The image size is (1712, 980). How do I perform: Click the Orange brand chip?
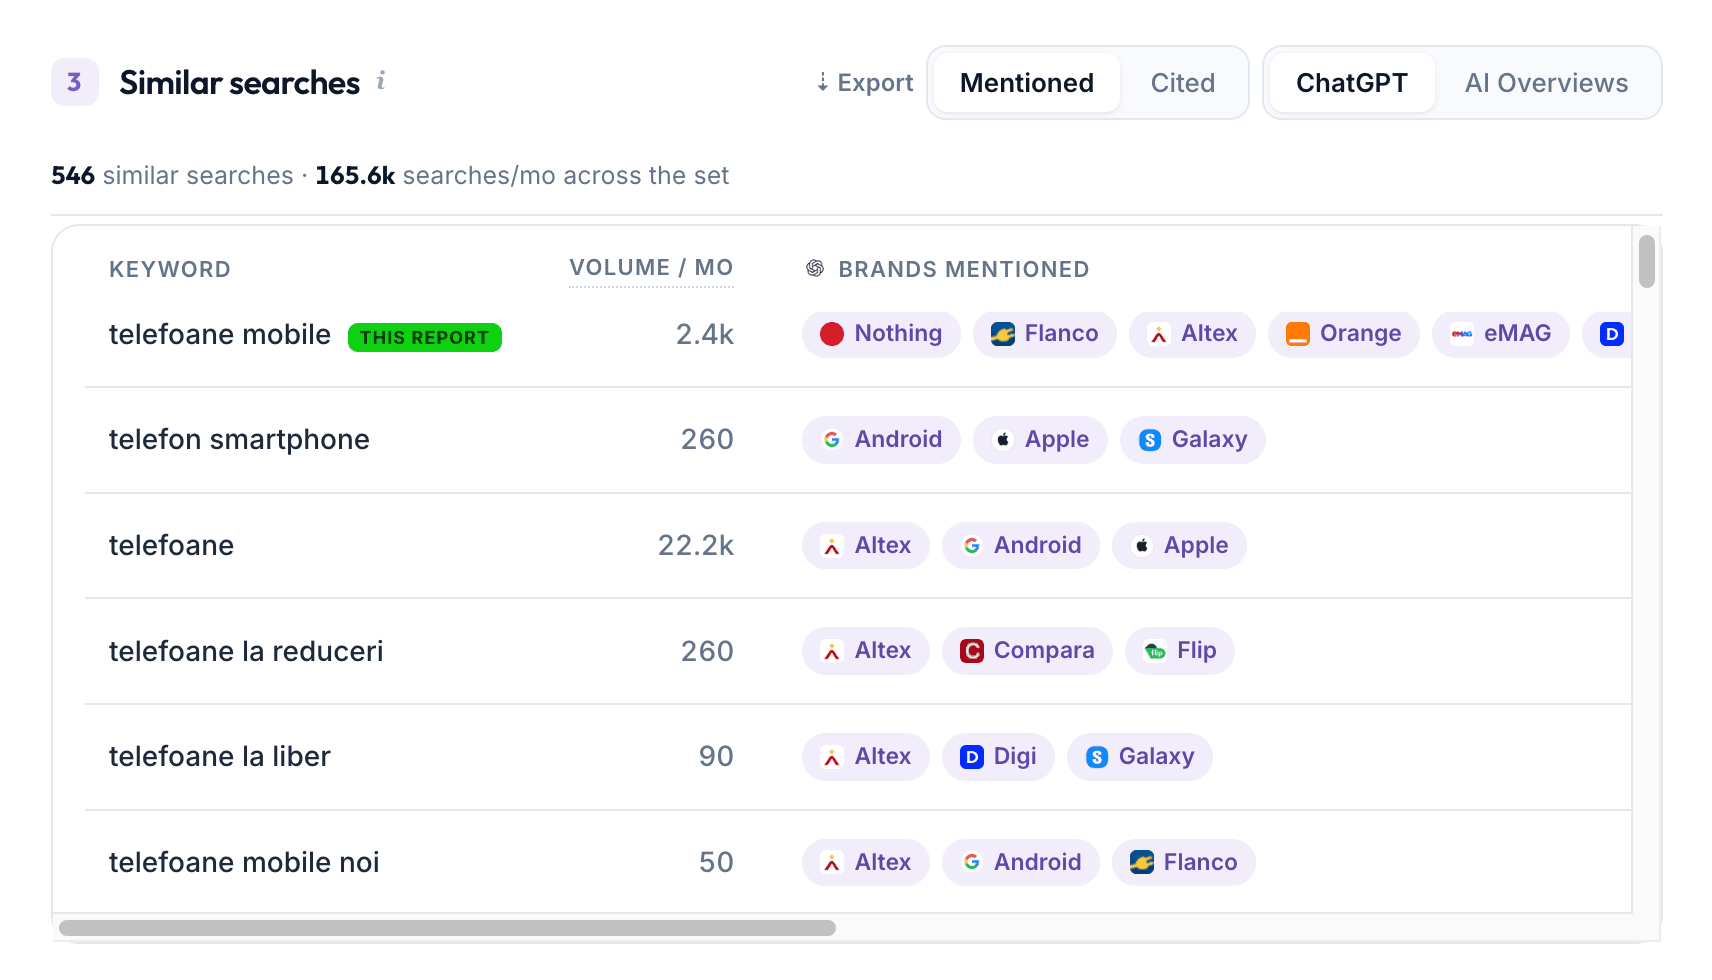point(1343,334)
